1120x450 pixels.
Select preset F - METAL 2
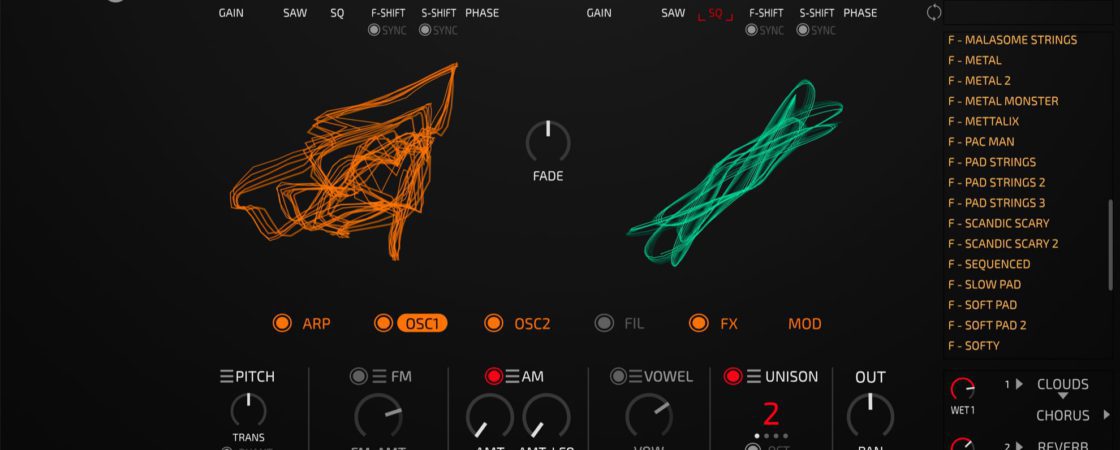pyautogui.click(x=979, y=81)
